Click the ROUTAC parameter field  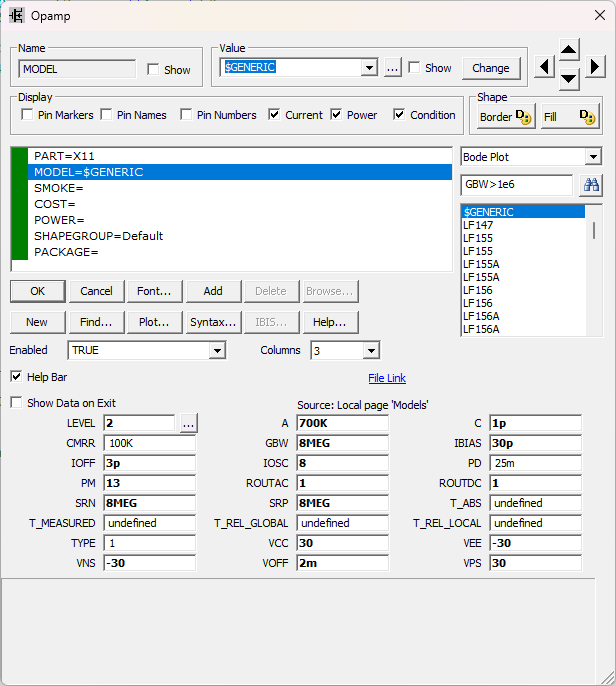coord(343,483)
